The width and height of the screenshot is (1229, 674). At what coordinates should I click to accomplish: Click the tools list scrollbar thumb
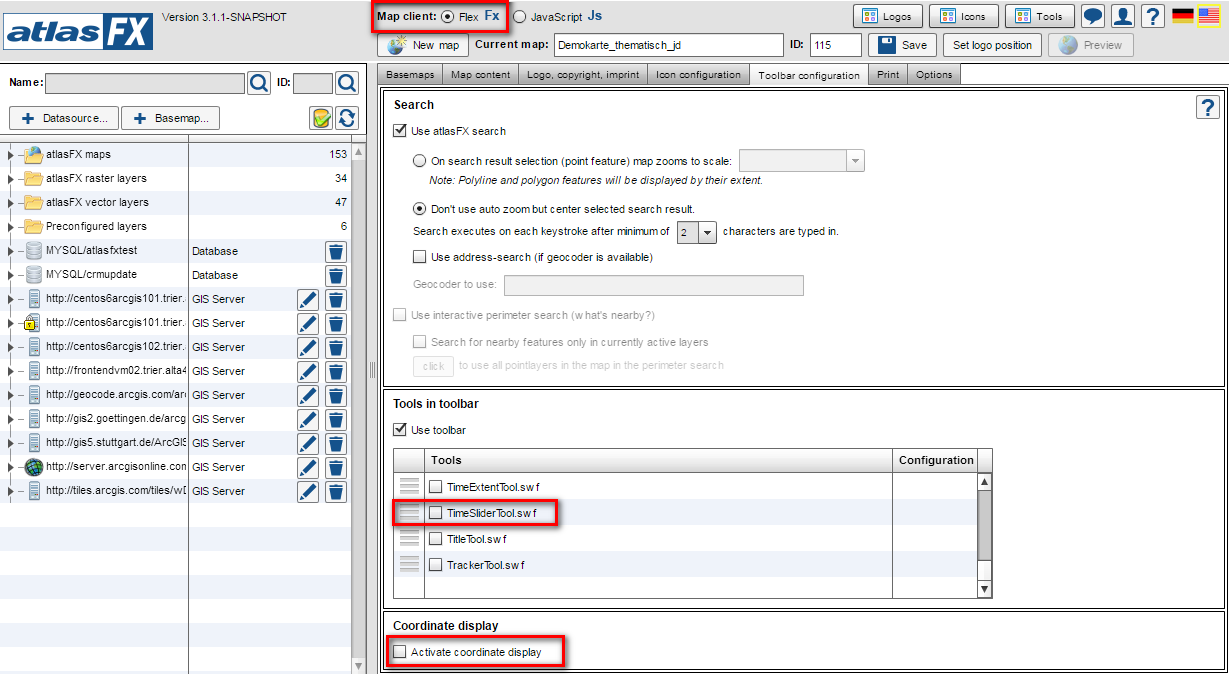click(985, 525)
